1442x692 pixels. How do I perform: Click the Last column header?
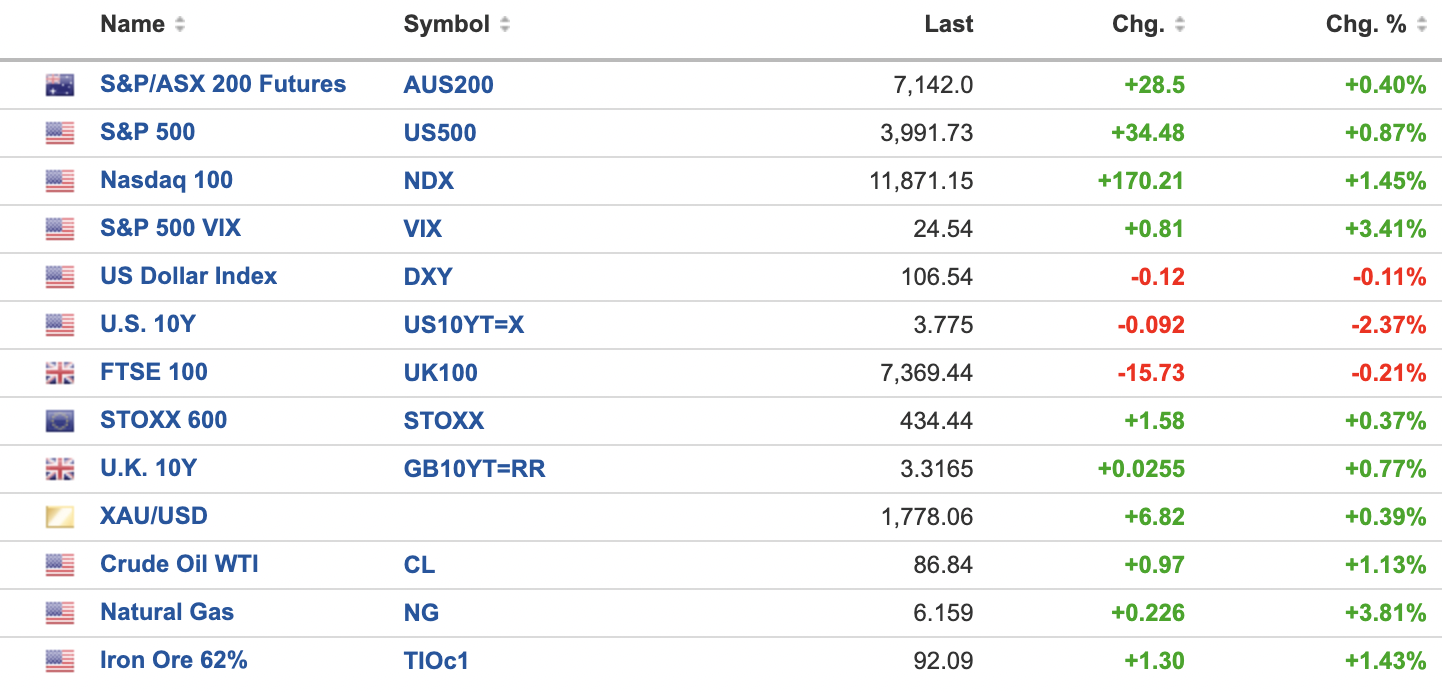[x=948, y=25]
